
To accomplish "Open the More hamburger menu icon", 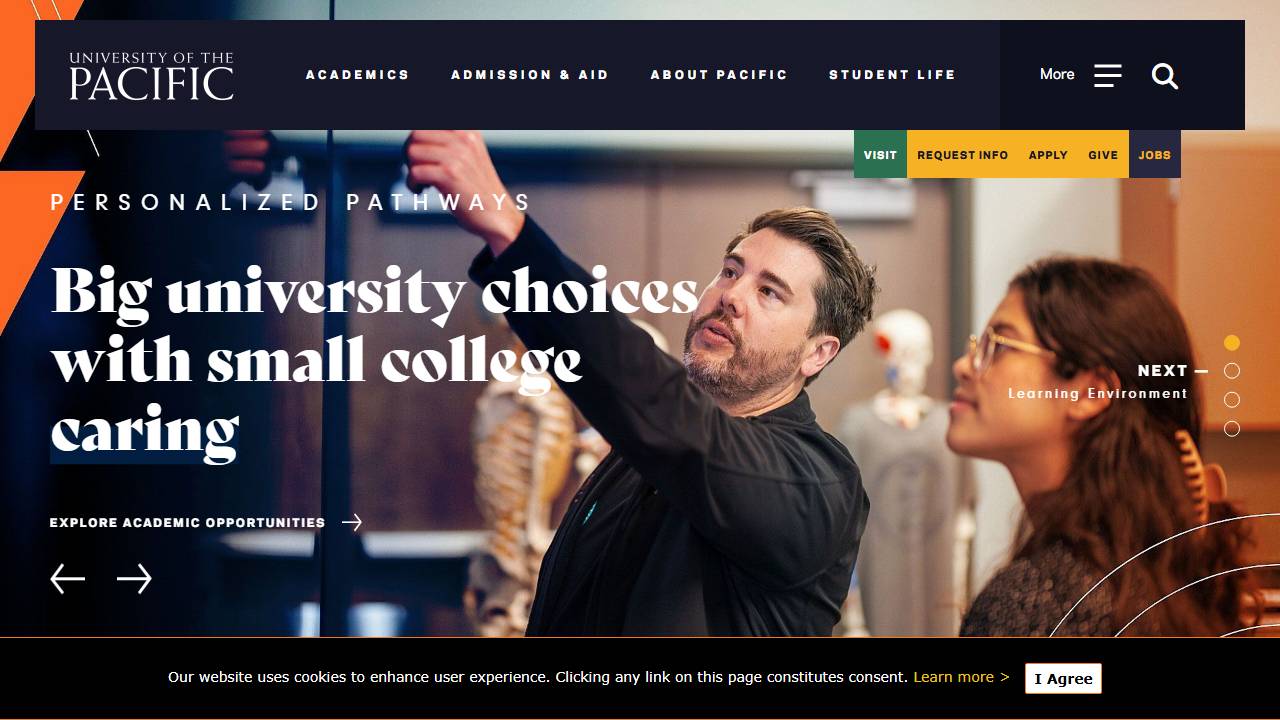I will 1107,75.
